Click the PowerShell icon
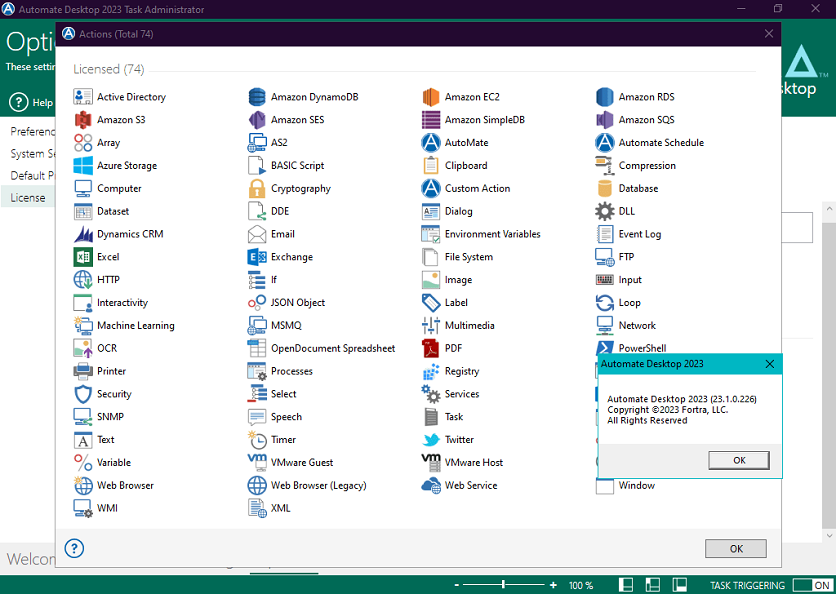The image size is (836, 594). [605, 347]
